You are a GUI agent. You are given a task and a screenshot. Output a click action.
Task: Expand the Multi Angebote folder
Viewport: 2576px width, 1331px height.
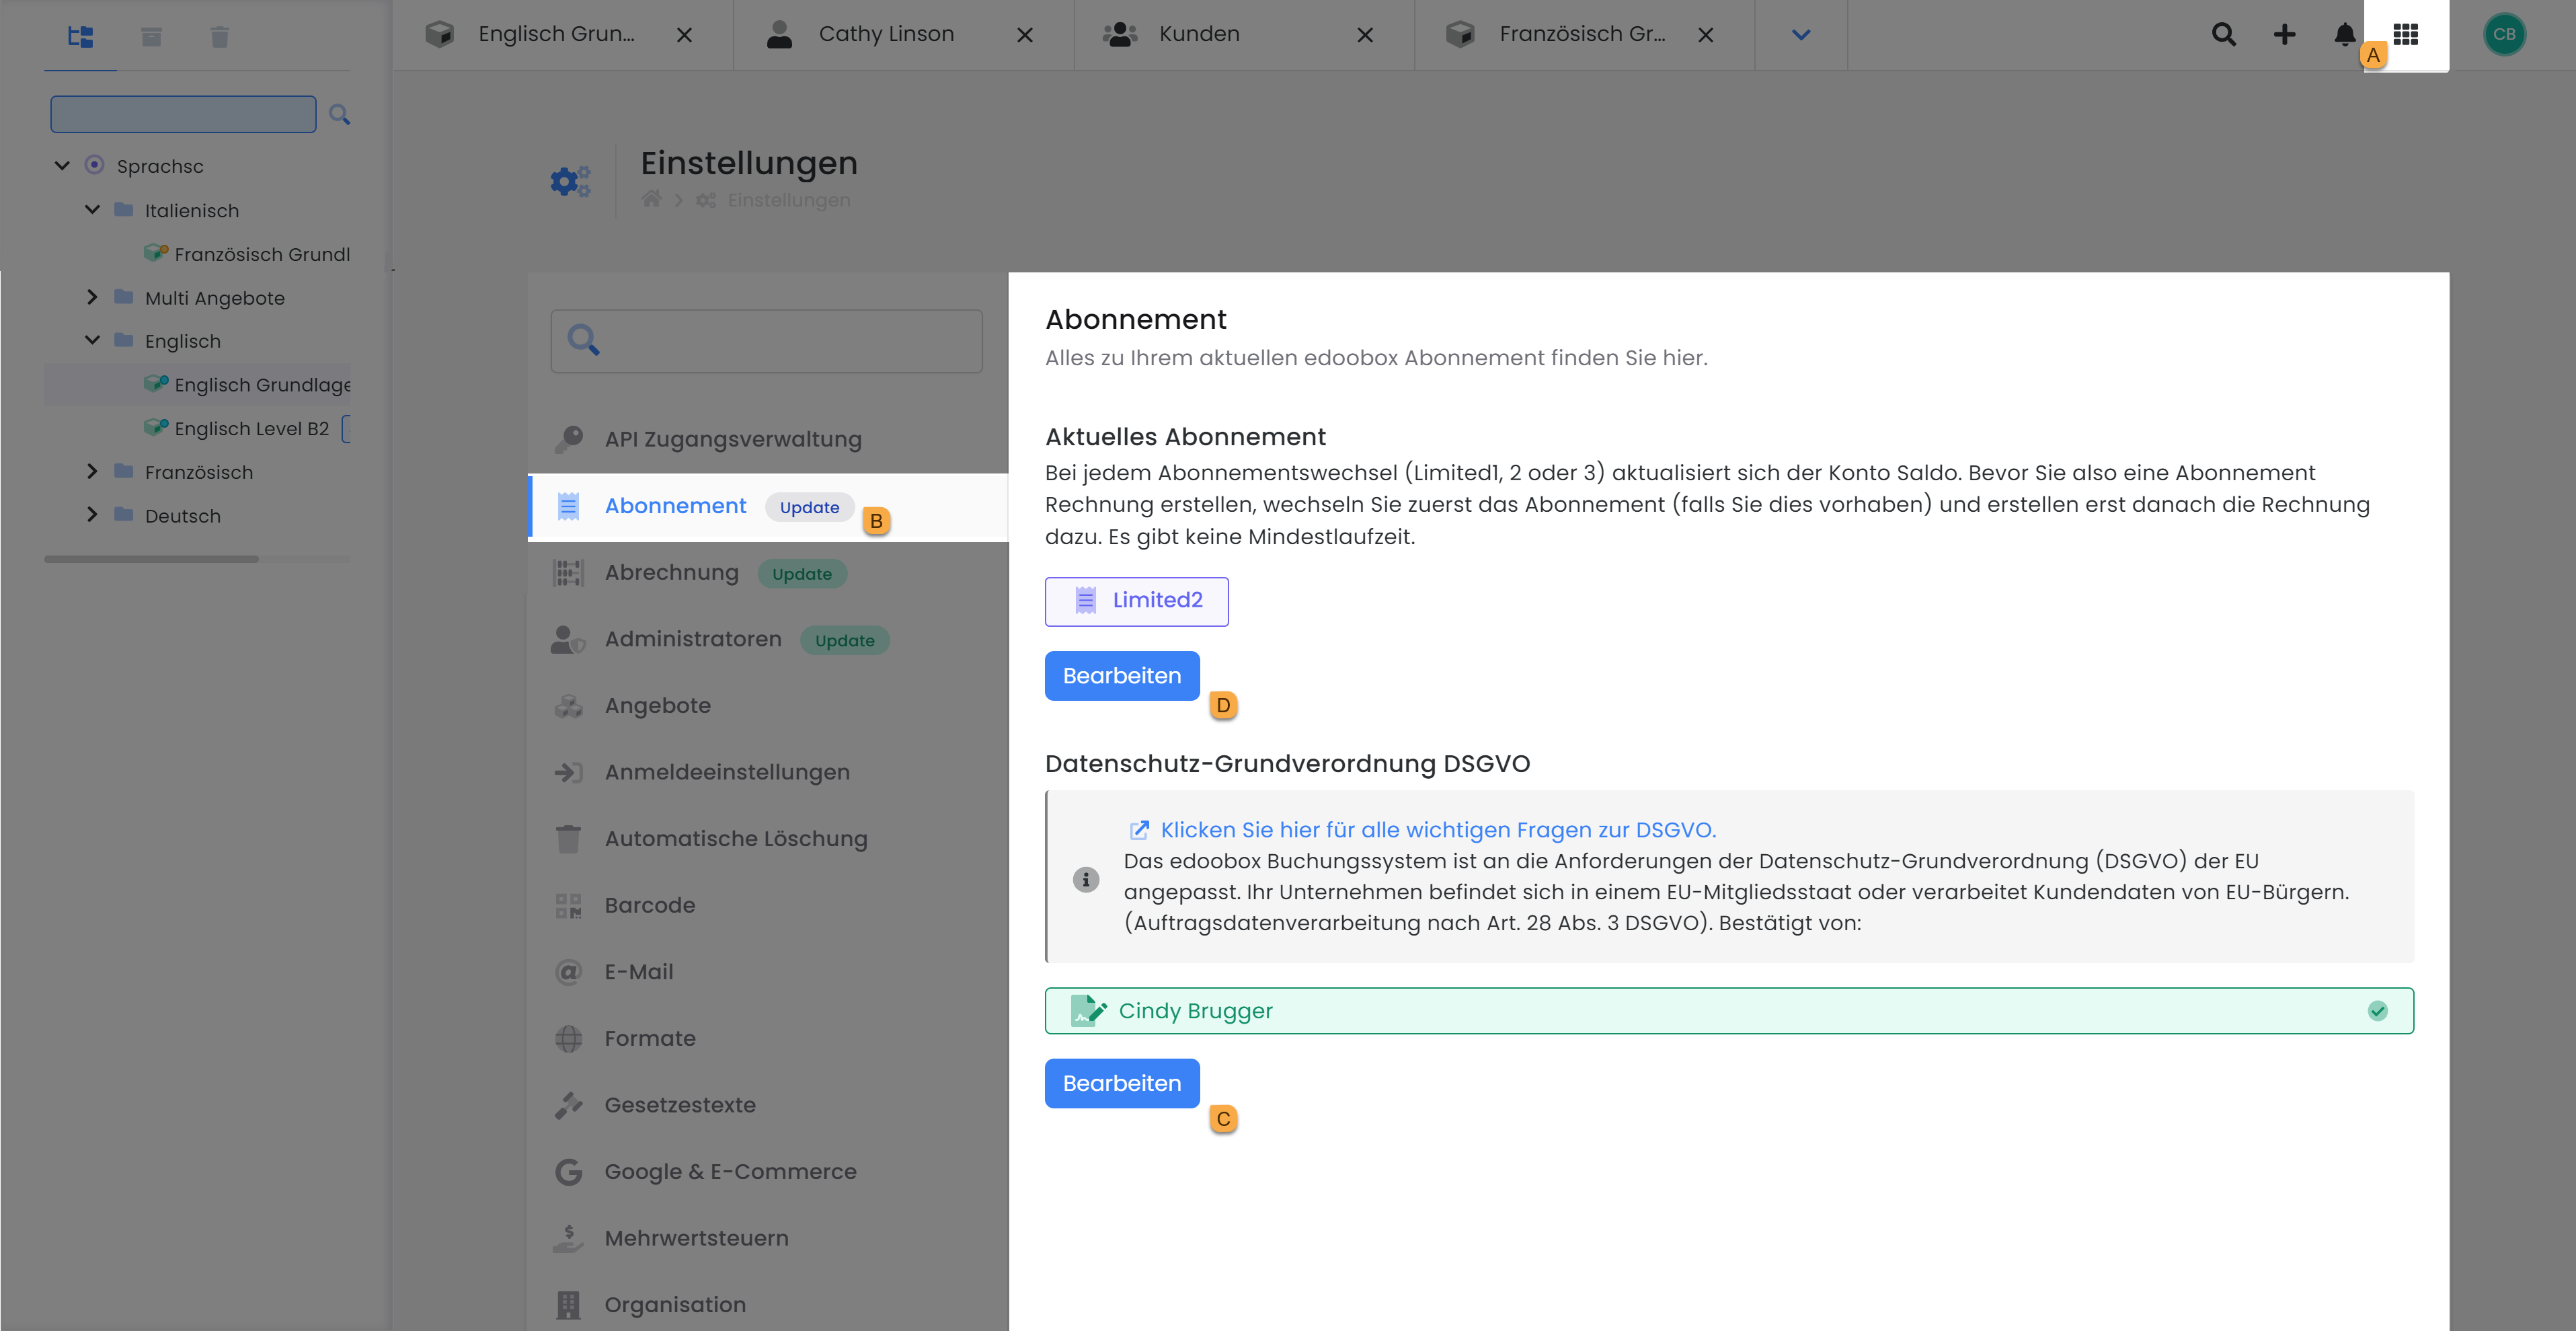[x=92, y=297]
